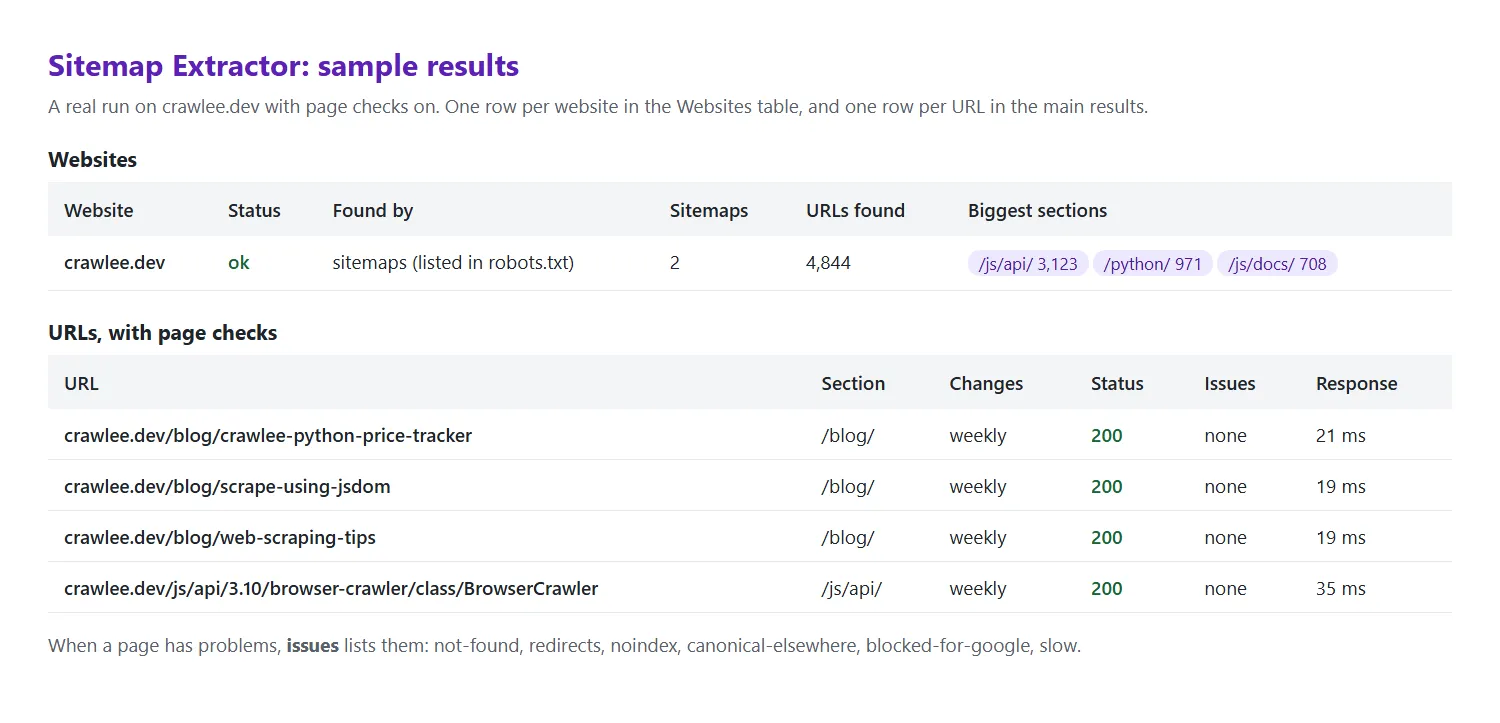The height and width of the screenshot is (723, 1500).
Task: Click the "200" status in BrowserCrawler row
Action: tap(1107, 589)
